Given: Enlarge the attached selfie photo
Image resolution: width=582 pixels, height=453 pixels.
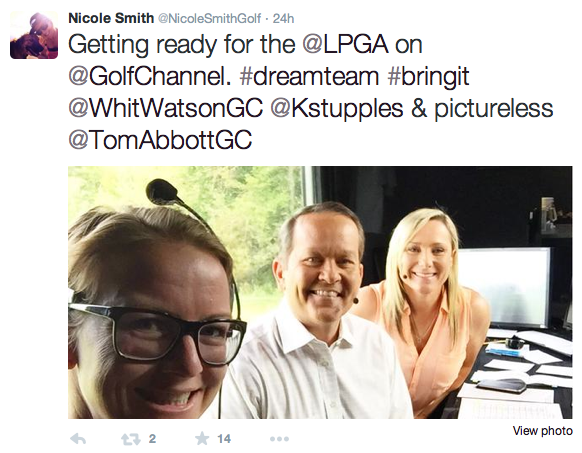Looking at the screenshot, I should (320, 293).
